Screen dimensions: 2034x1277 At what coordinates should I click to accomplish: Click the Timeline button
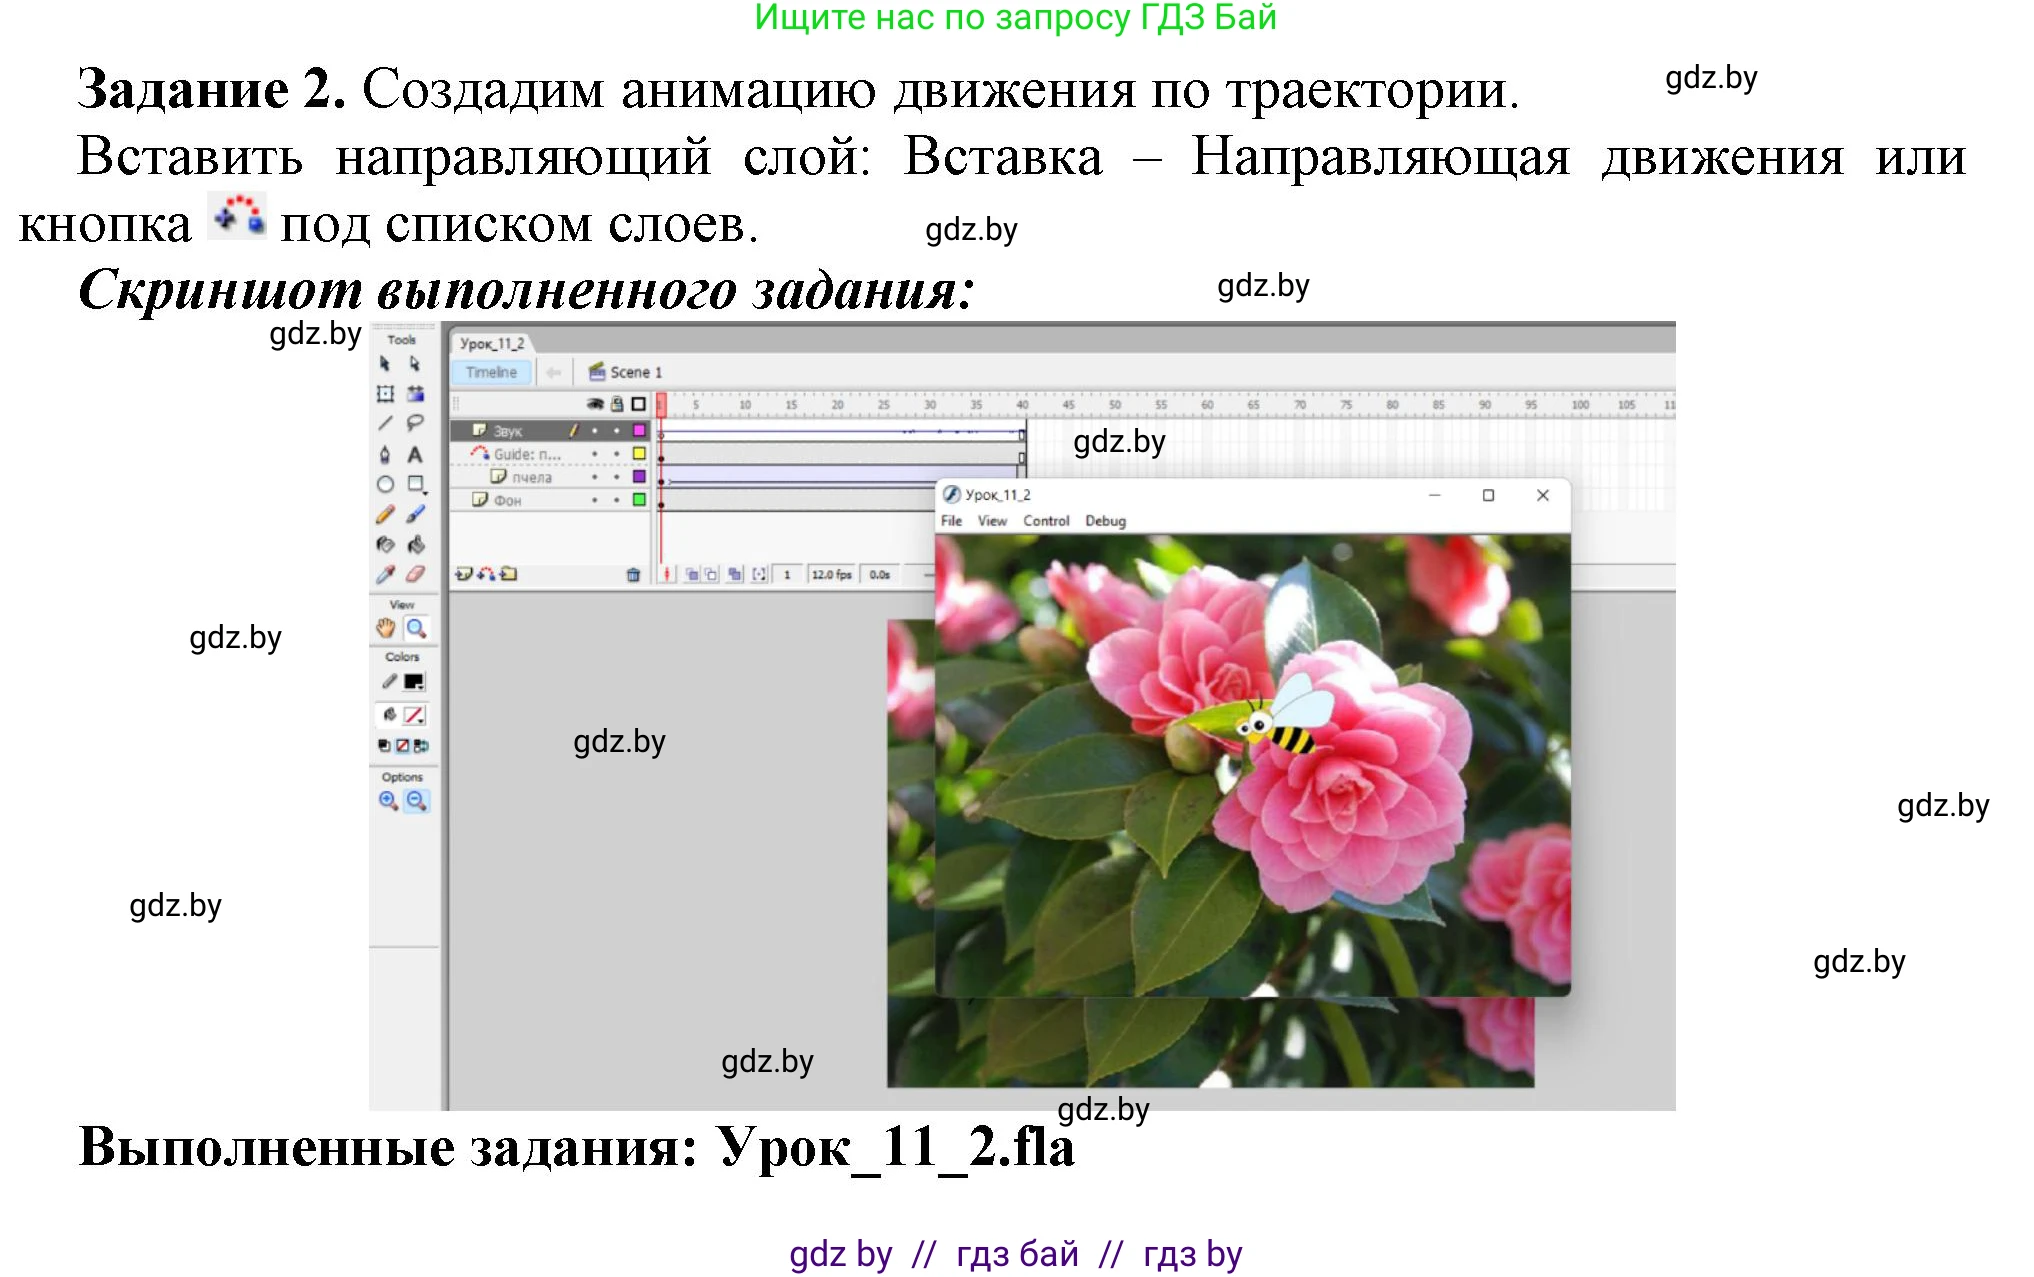pyautogui.click(x=491, y=371)
